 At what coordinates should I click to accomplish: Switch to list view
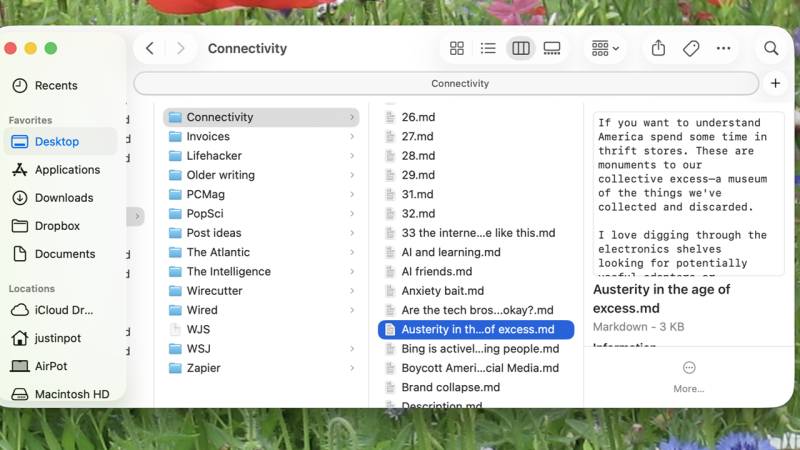[488, 48]
